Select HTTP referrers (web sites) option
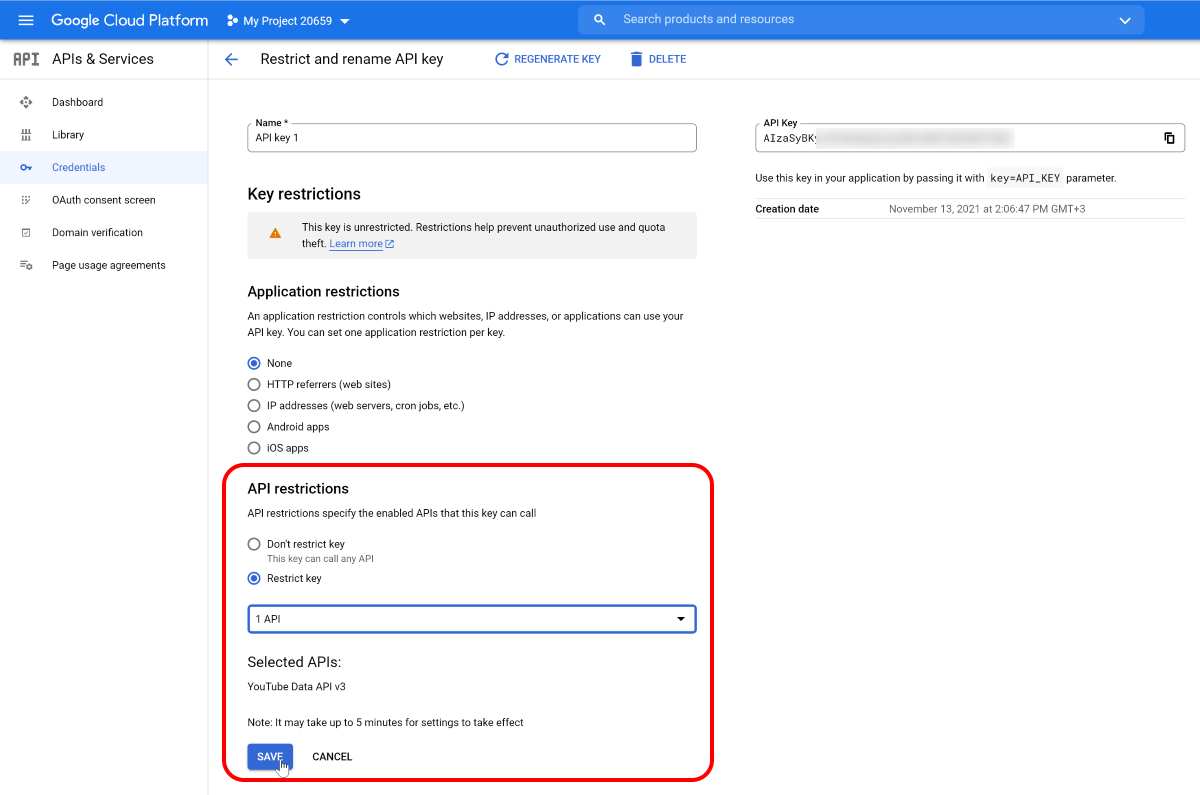 [254, 384]
